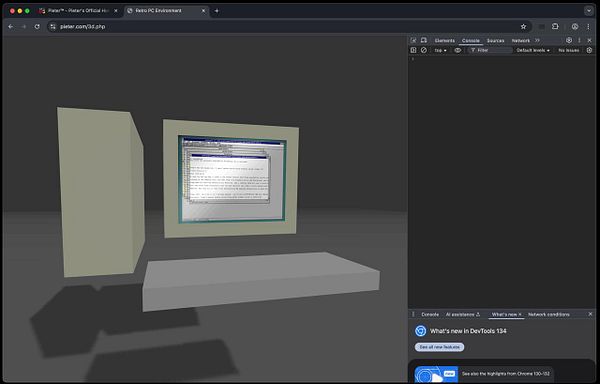The height and width of the screenshot is (384, 600).
Task: Focus the console Filter input field
Action: tap(491, 50)
